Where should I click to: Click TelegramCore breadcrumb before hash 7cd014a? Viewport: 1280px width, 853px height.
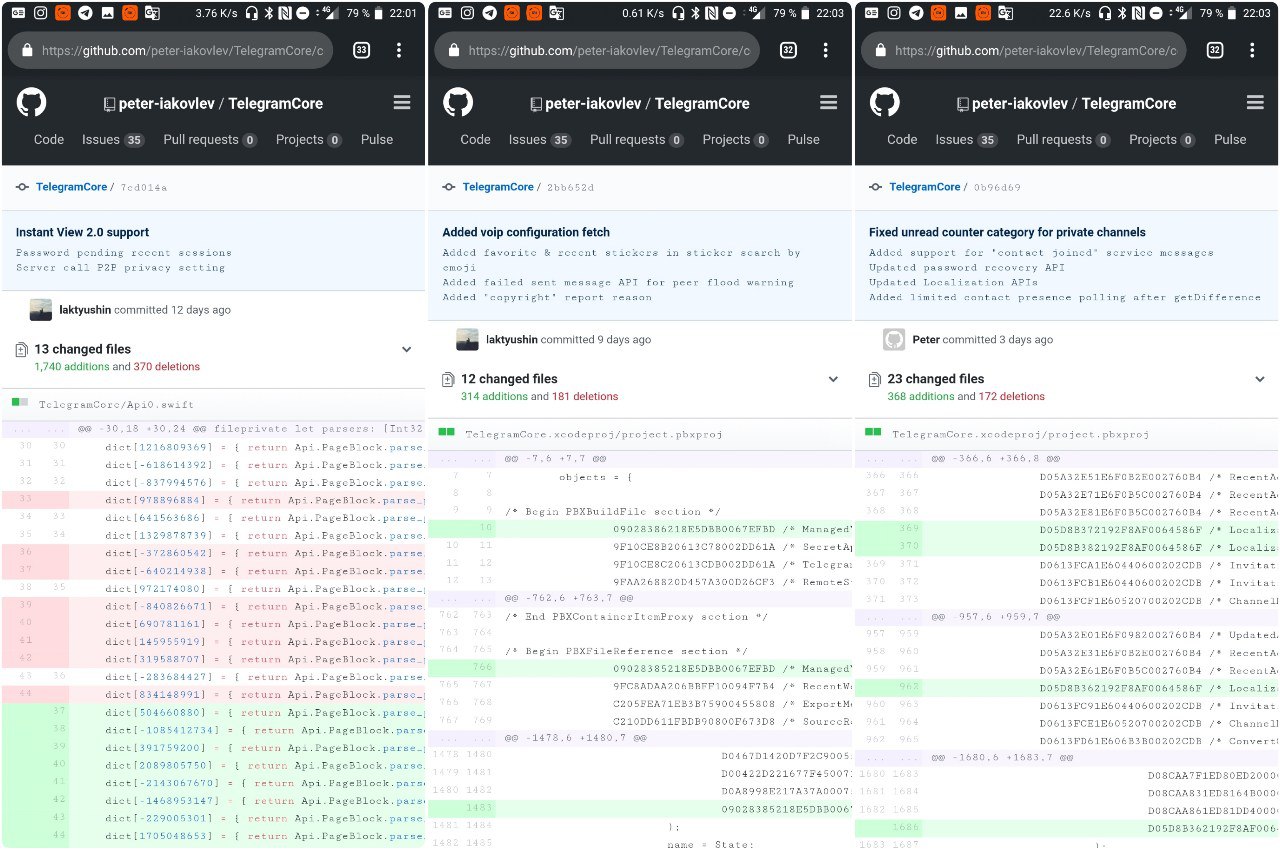(71, 187)
